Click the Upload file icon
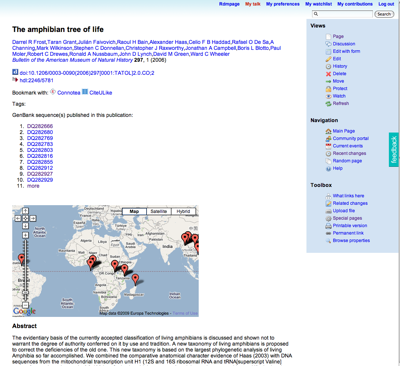Image resolution: width=400 pixels, height=366 pixels. (328, 211)
